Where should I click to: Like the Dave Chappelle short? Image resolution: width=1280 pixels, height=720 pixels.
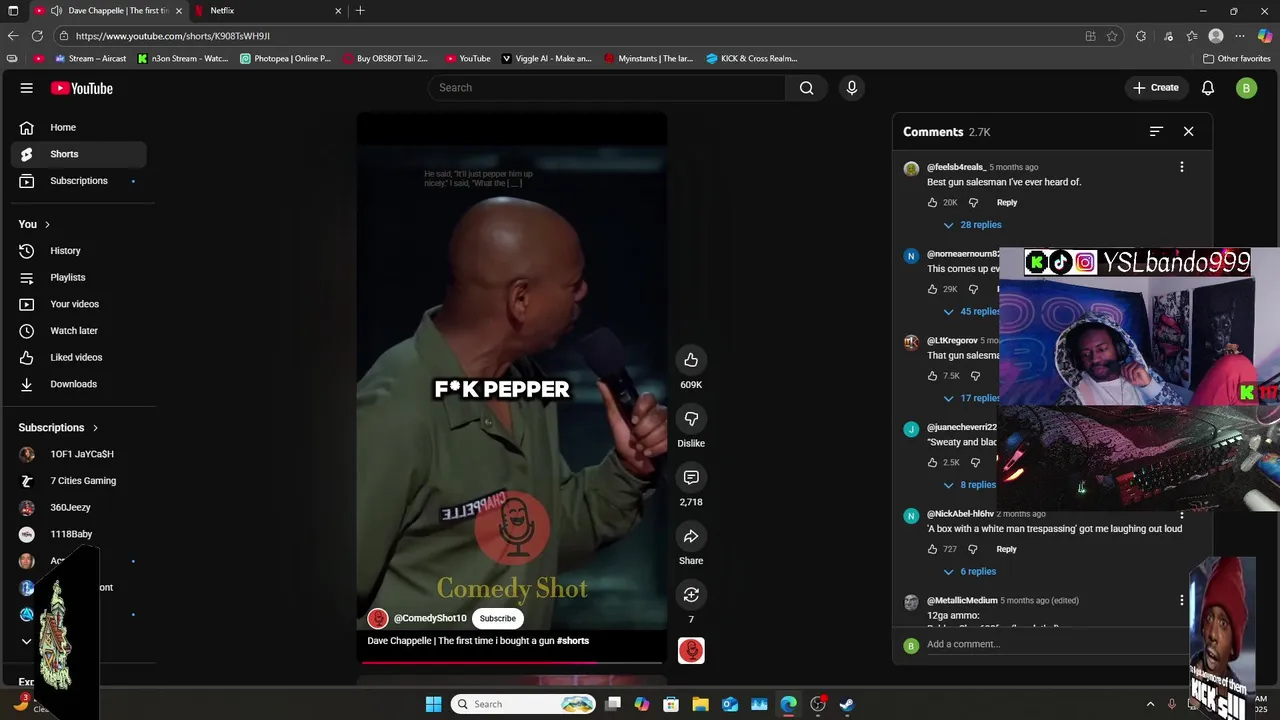[x=691, y=360]
